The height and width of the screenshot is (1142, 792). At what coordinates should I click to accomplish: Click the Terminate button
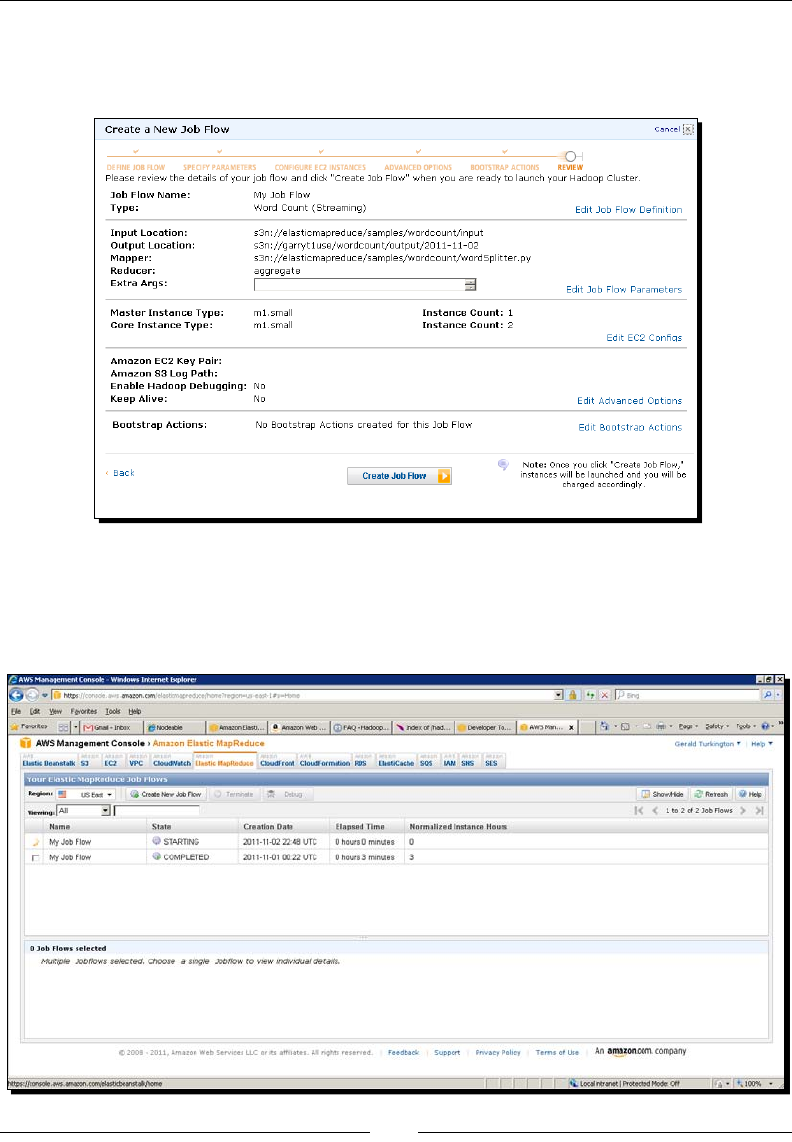tap(234, 795)
